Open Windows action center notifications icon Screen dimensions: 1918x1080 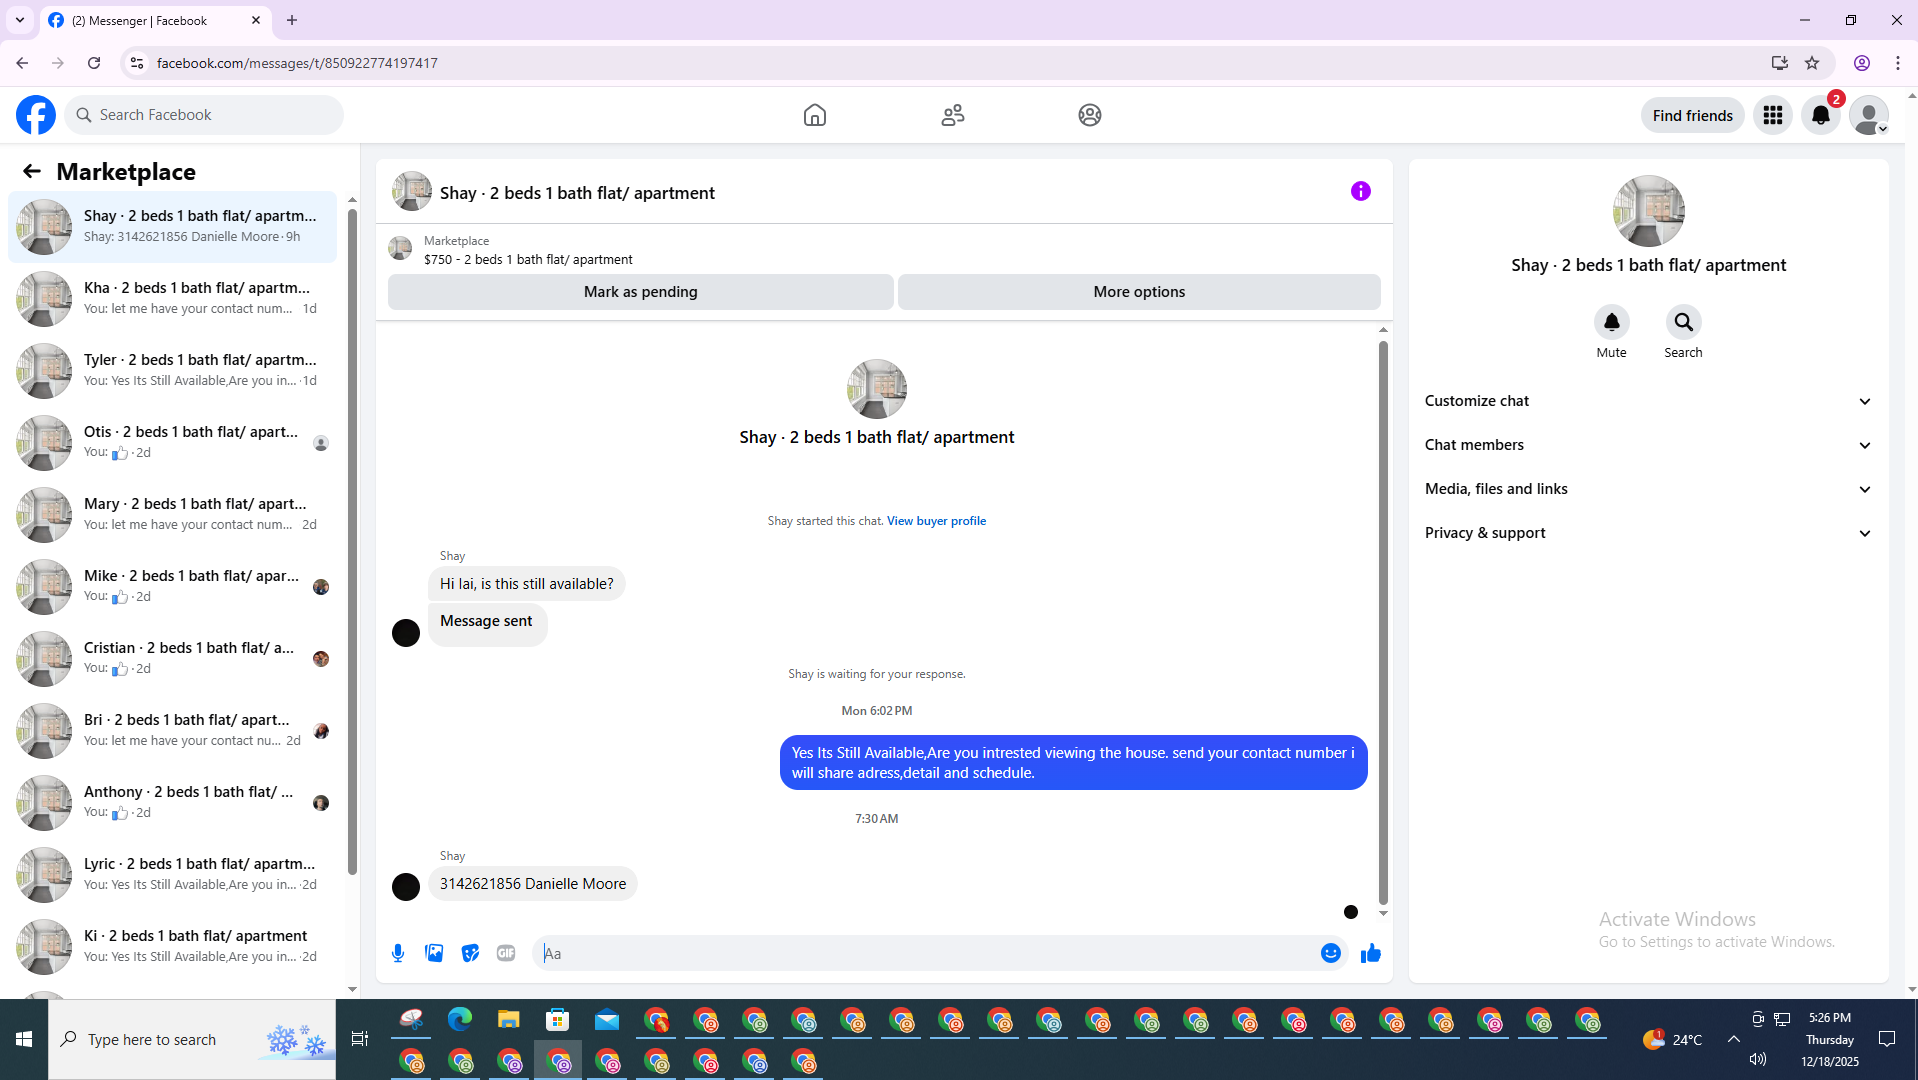pyautogui.click(x=1887, y=1040)
